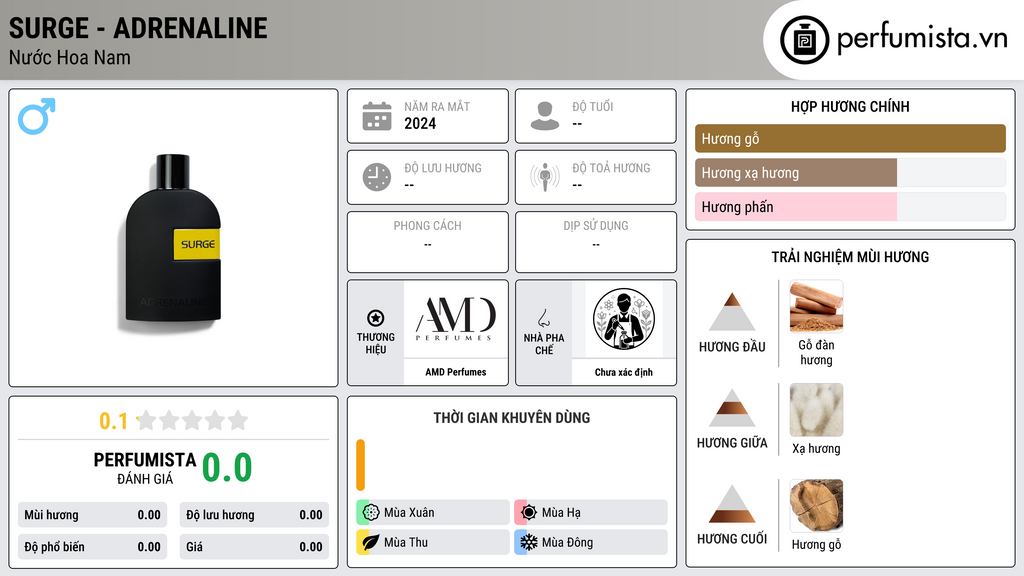Viewport: 1024px width, 576px height.
Task: Select the Hương gỗ note image
Action: pos(816,505)
